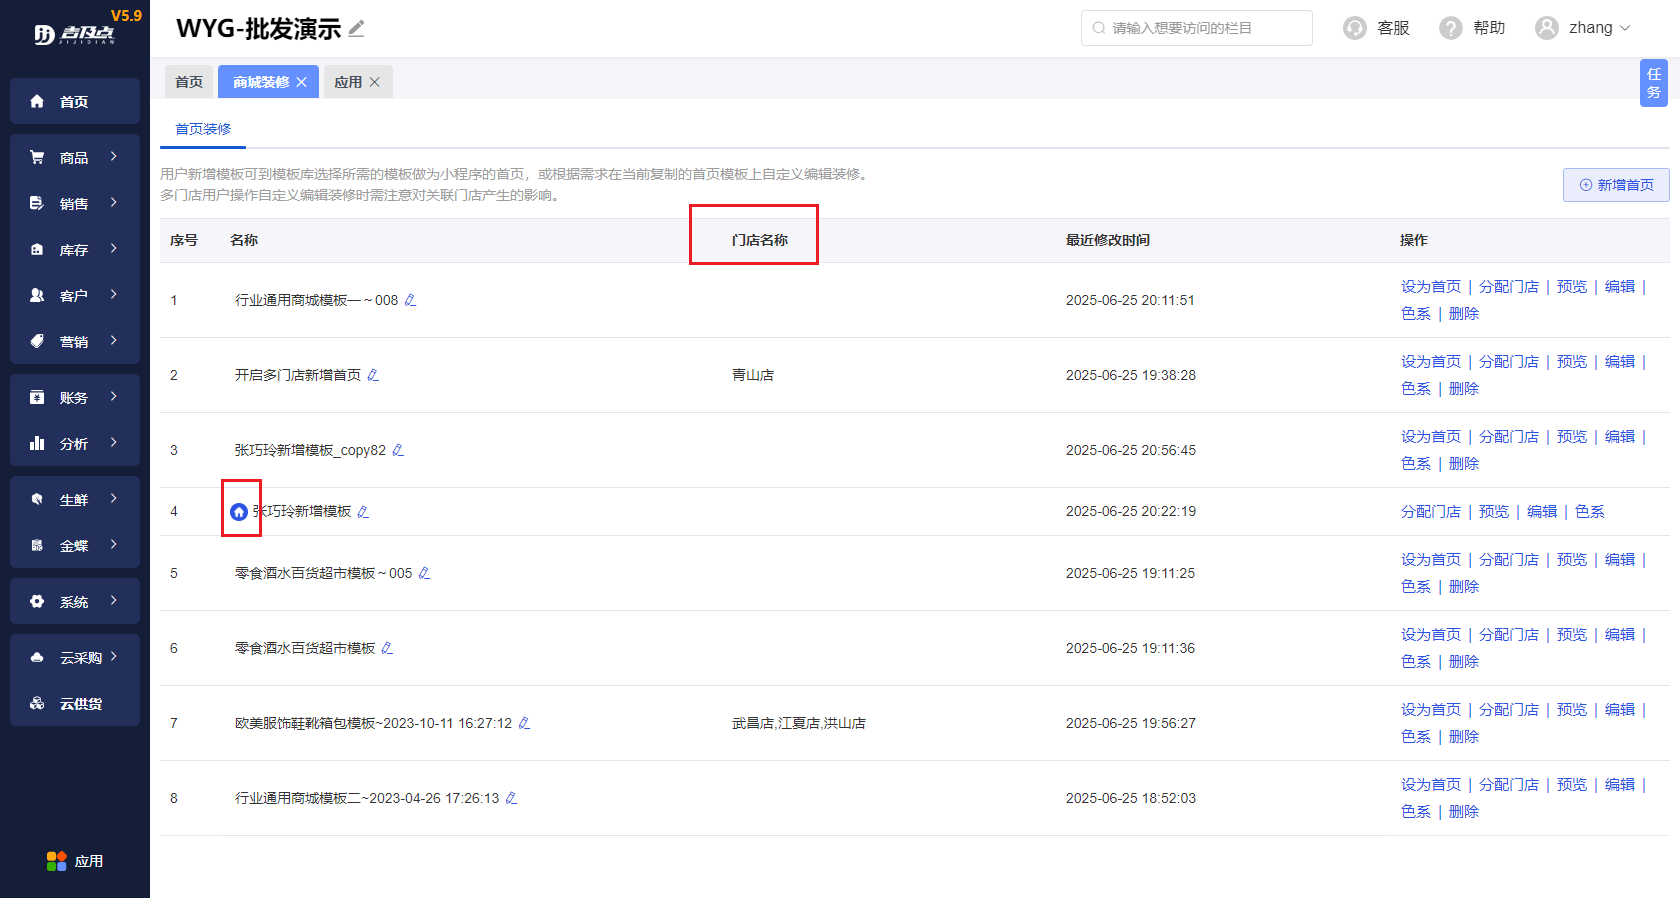Expand the 系统 sidebar section
The width and height of the screenshot is (1680, 898).
(75, 601)
